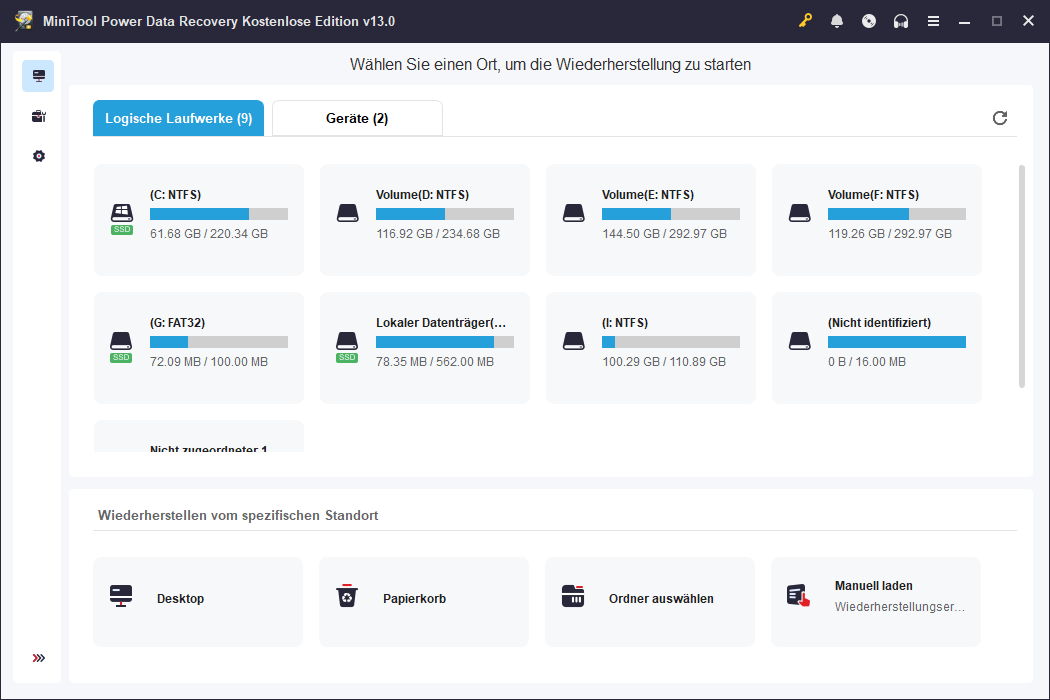This screenshot has height=700, width=1050.
Task: Click the bootable media disc icon
Action: 869,21
